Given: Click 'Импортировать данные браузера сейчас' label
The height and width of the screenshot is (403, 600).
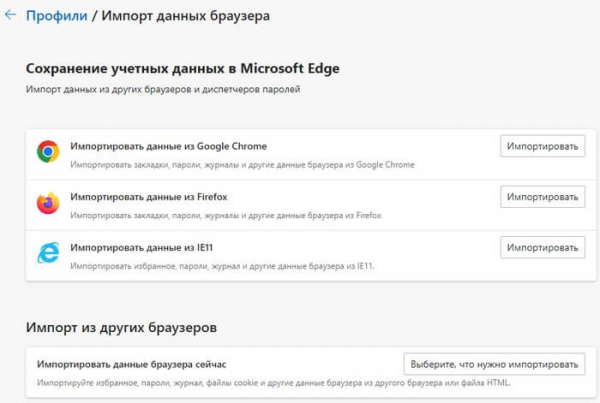Looking at the screenshot, I should tap(132, 364).
